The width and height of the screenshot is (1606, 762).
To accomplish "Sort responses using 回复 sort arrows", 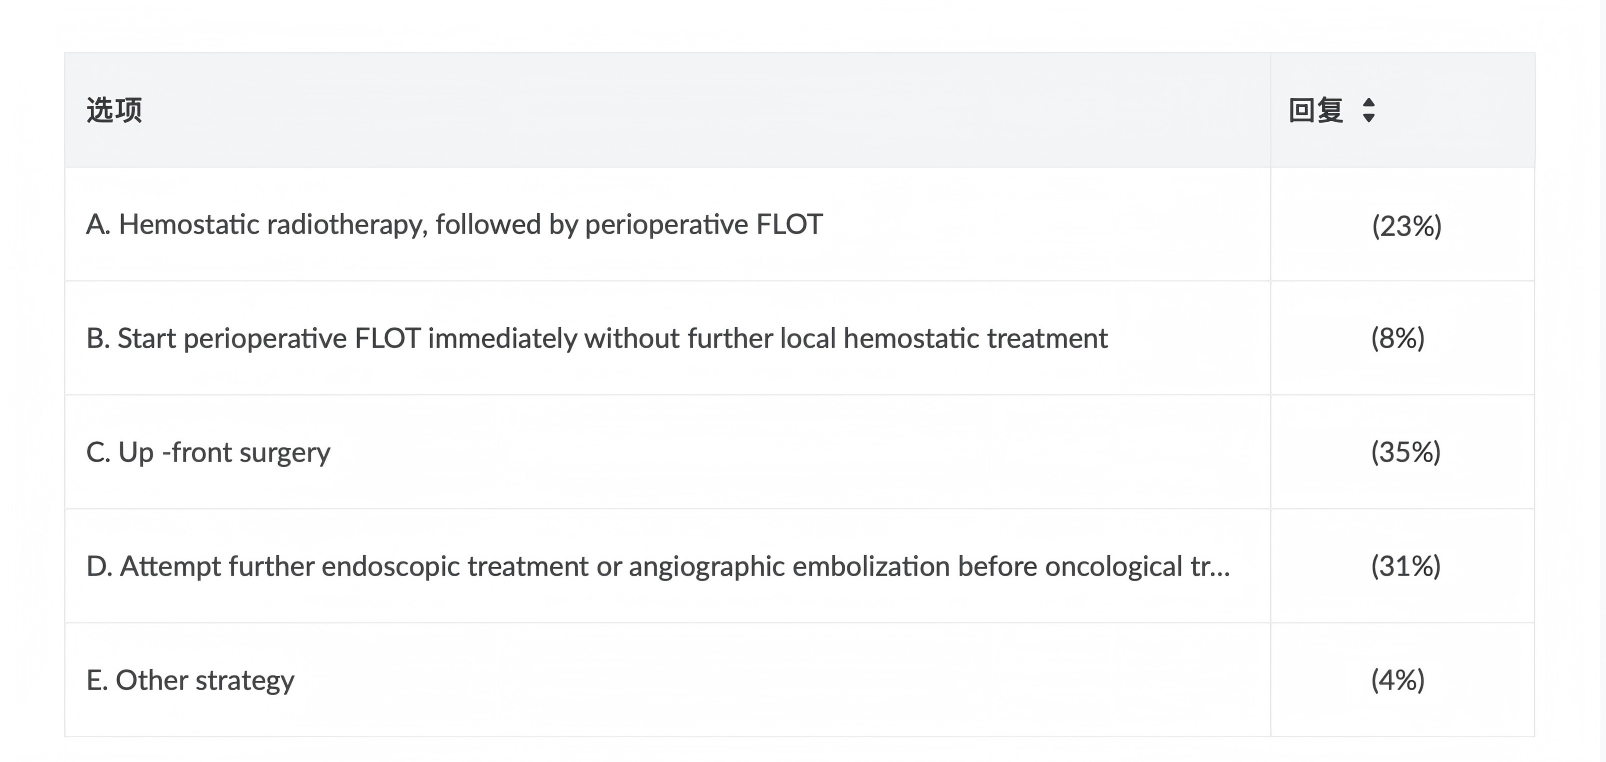I will (1369, 110).
